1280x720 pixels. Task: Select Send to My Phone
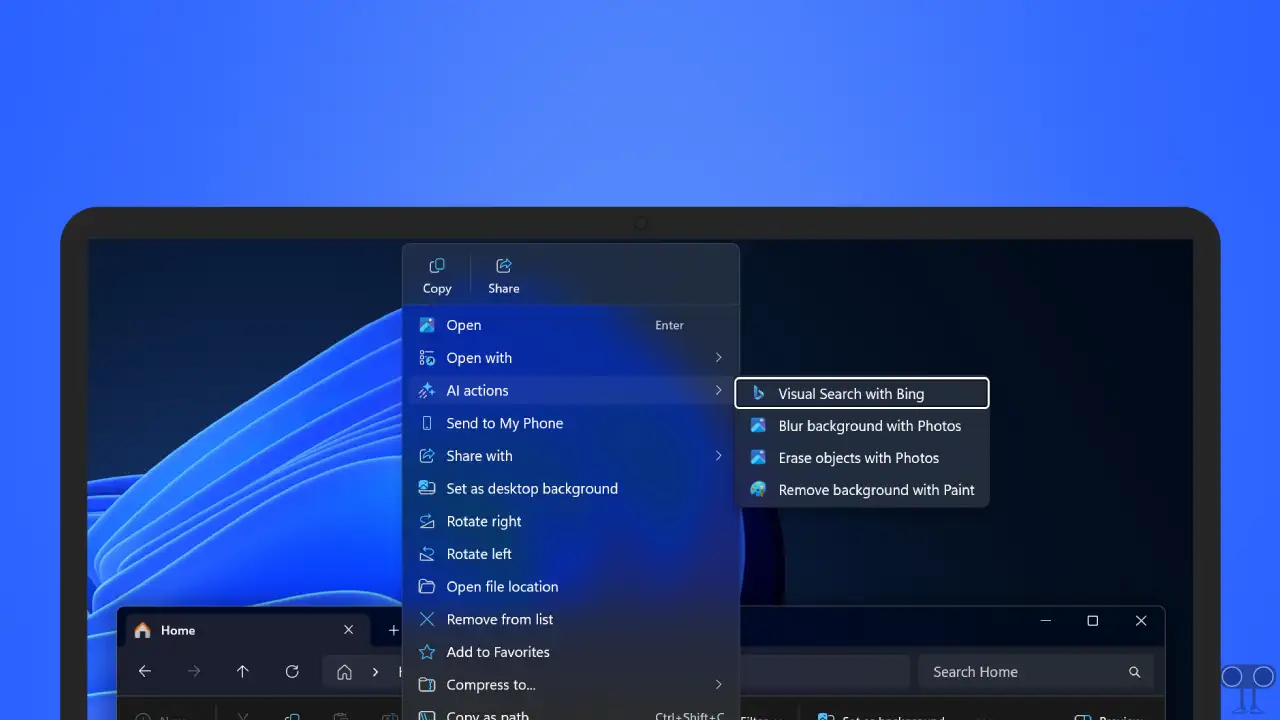click(x=504, y=423)
